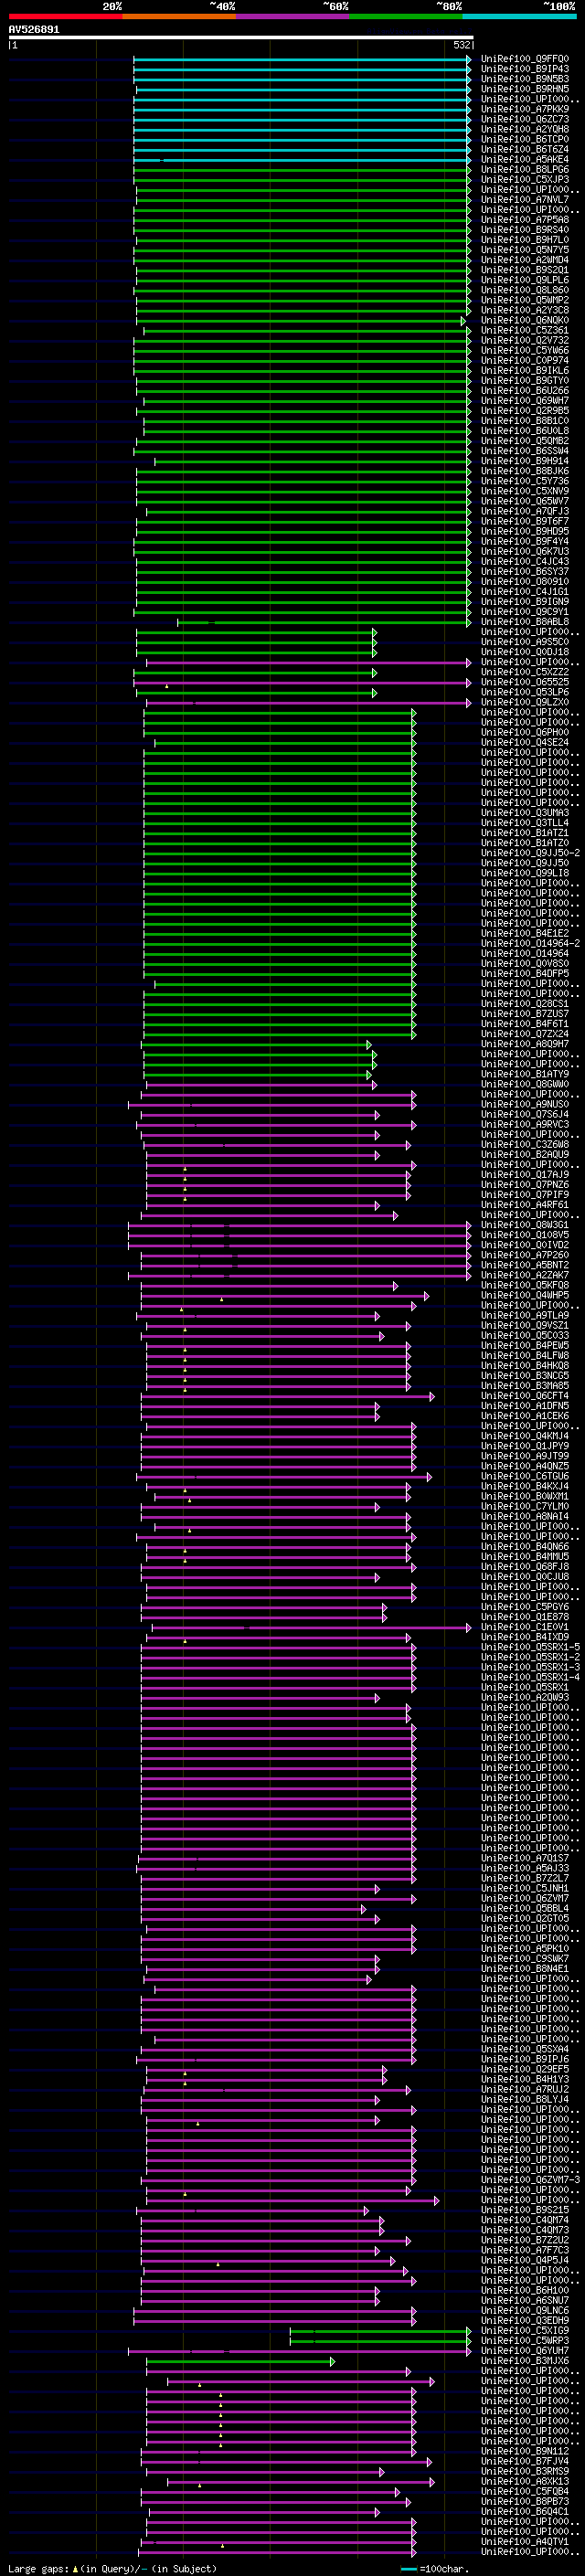This screenshot has height=2576, width=585.
Task: Click hit label UniRef100_A7NVL7
Action: click(x=525, y=200)
